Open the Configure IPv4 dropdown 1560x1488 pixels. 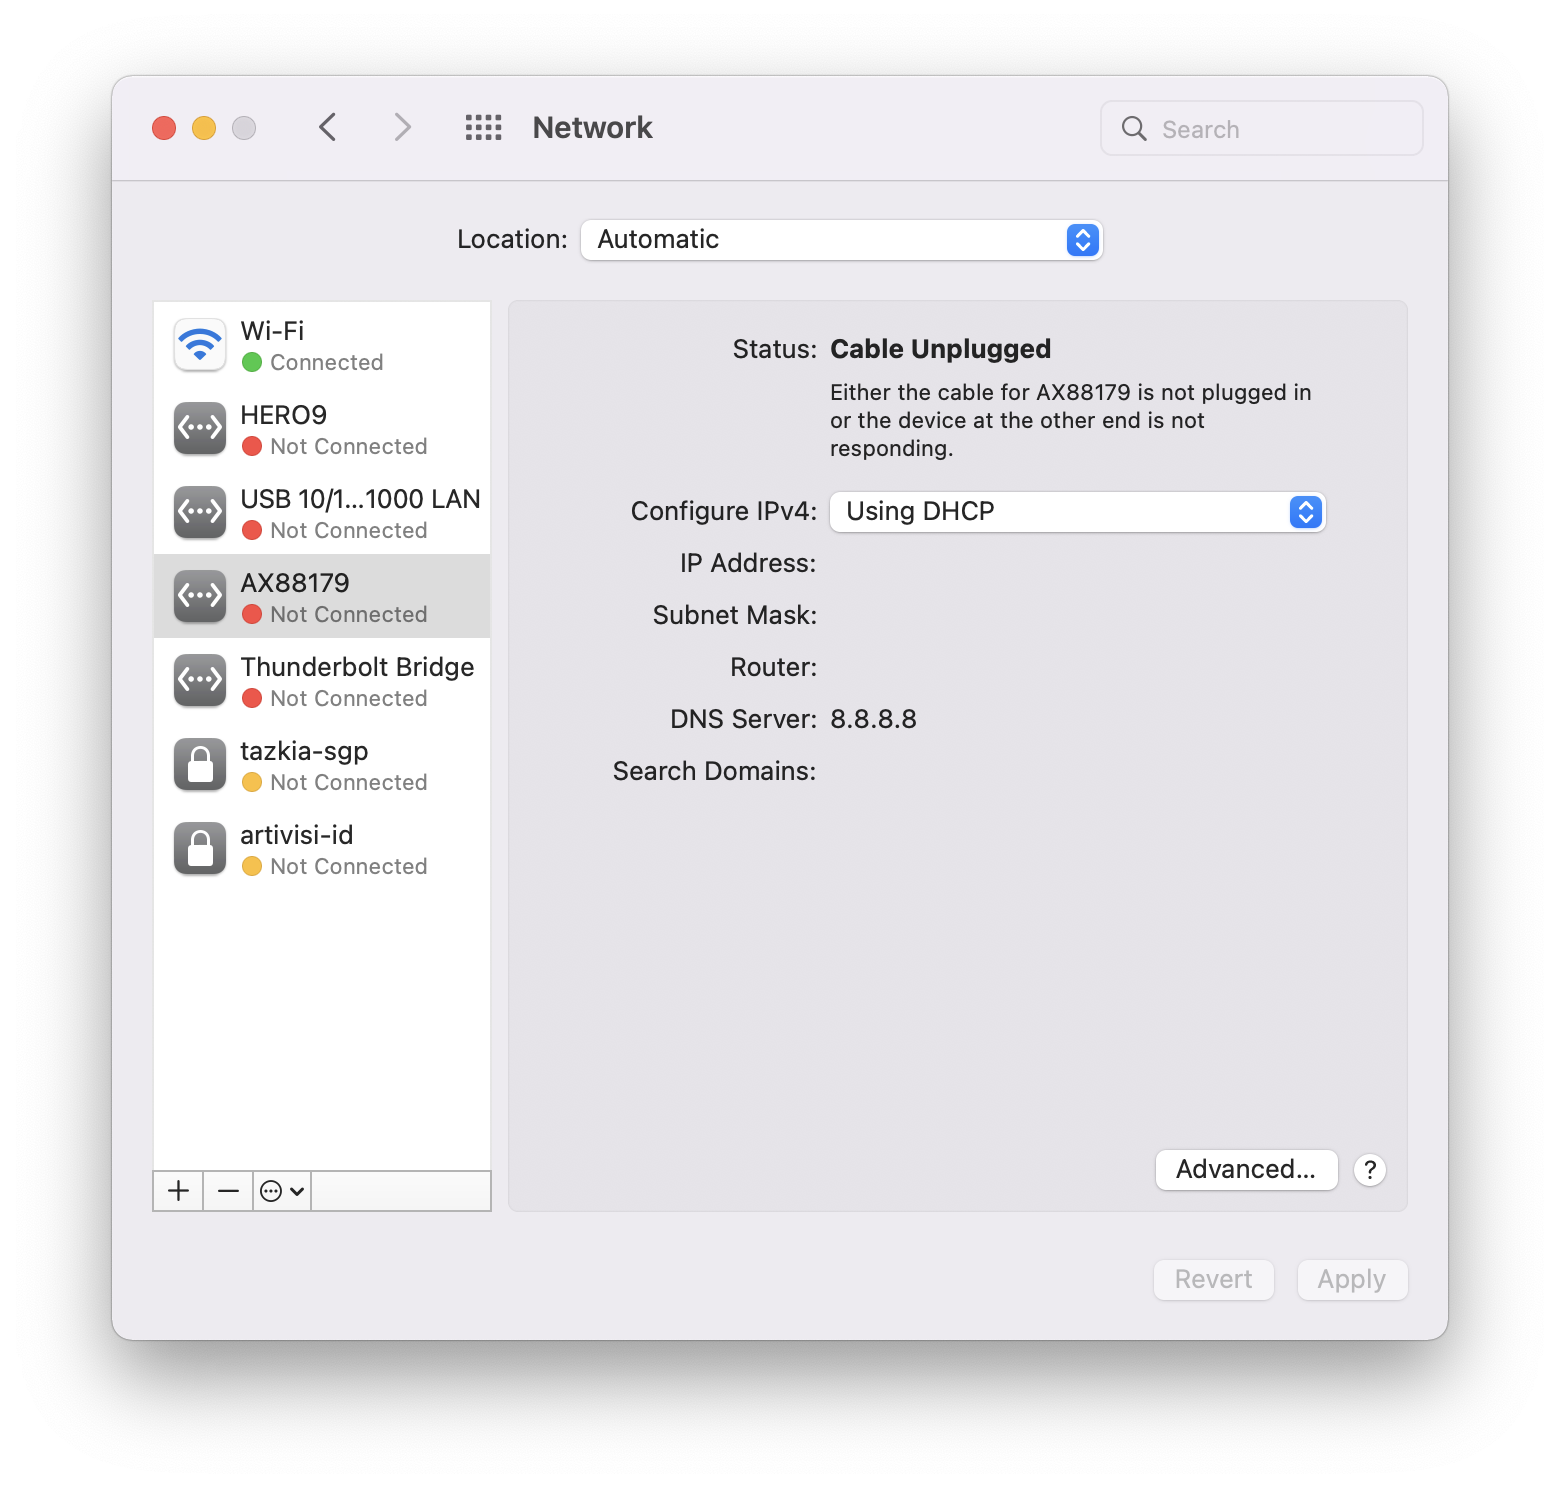[1078, 512]
